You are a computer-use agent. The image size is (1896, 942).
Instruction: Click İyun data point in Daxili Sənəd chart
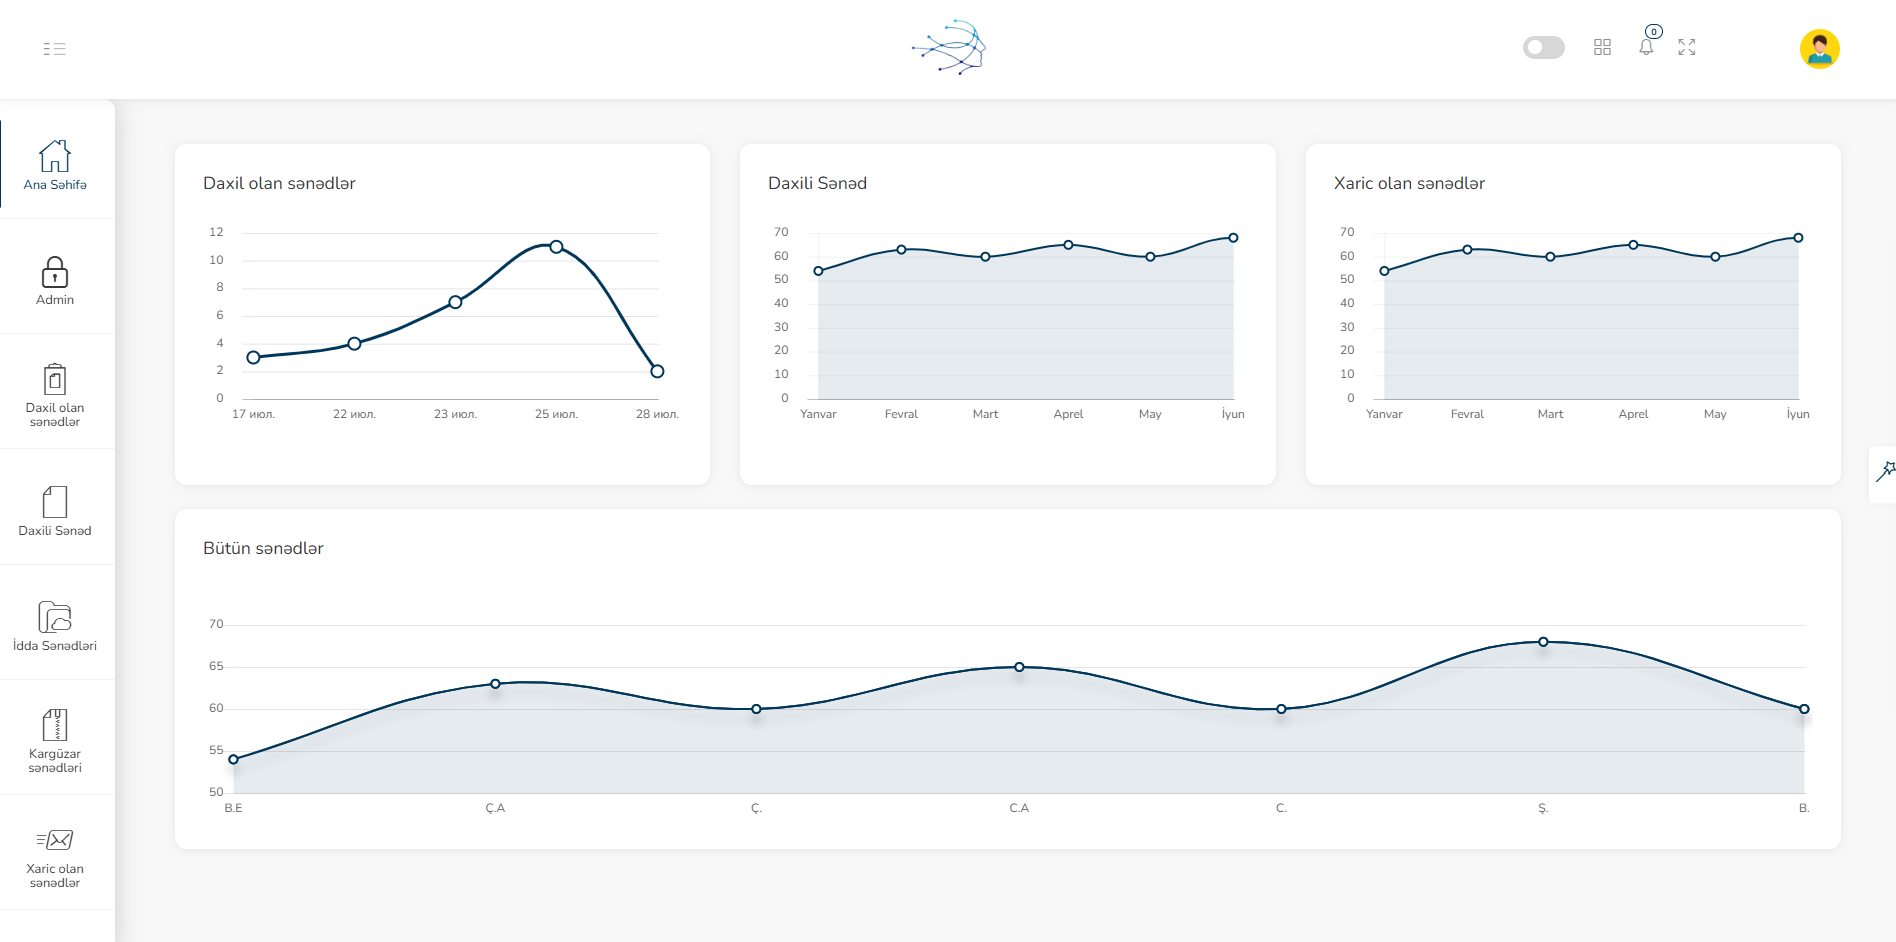(x=1233, y=238)
